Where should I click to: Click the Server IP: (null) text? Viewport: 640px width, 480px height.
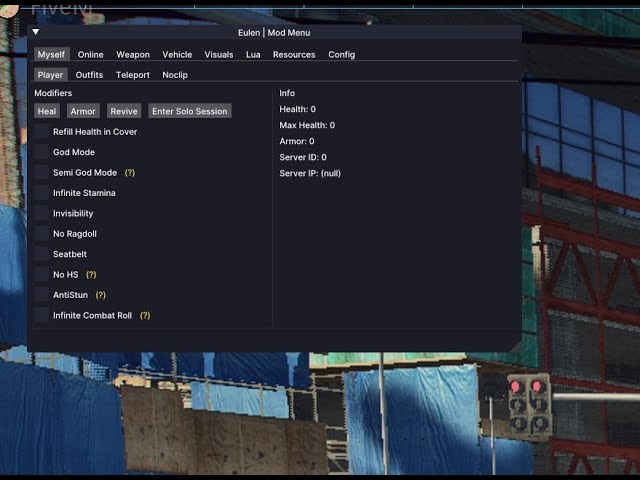pyautogui.click(x=310, y=173)
